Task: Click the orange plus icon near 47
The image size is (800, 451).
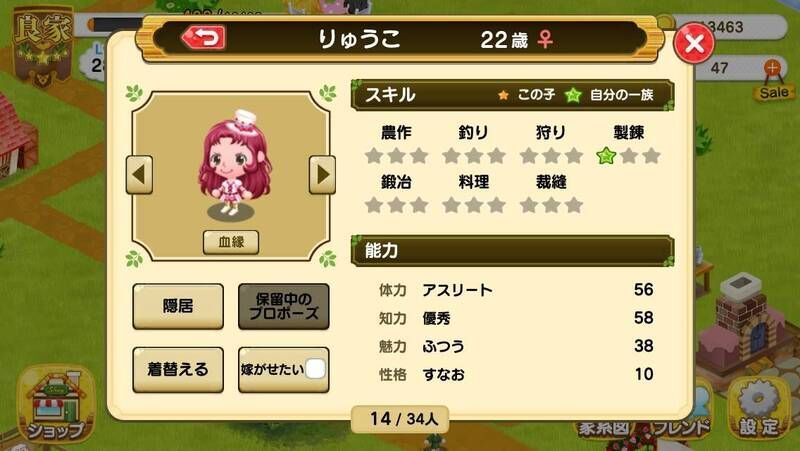Action: pyautogui.click(x=772, y=67)
